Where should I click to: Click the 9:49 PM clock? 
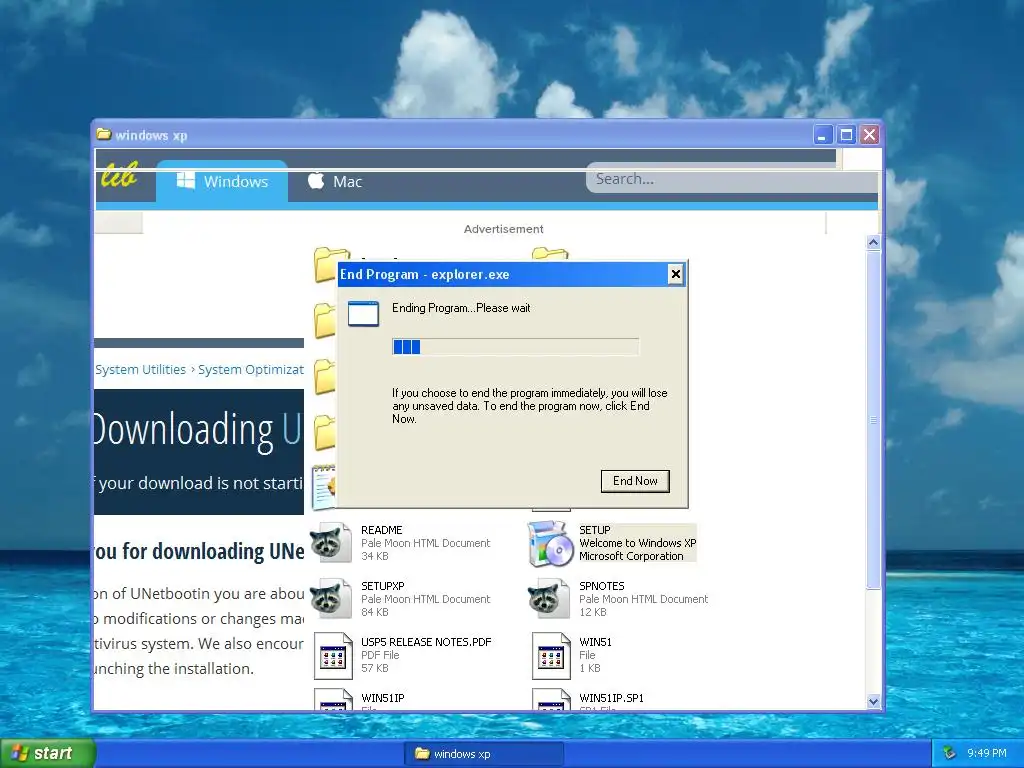pos(987,754)
